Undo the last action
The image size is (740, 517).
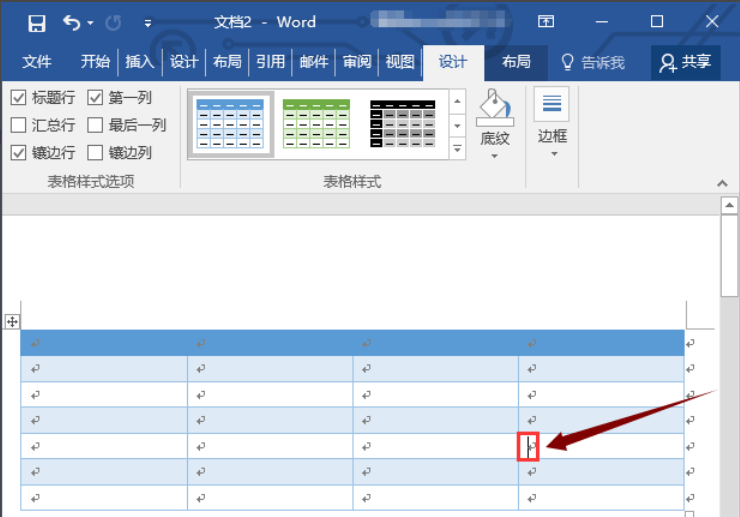coord(72,22)
